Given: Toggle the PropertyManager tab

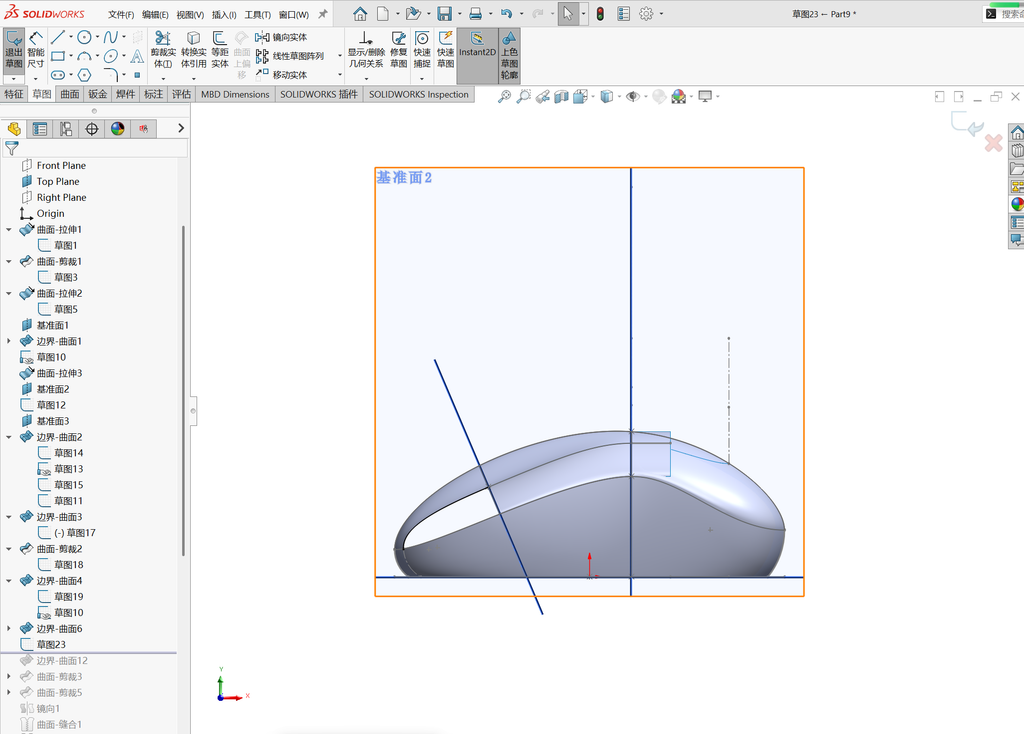Looking at the screenshot, I should [x=39, y=129].
